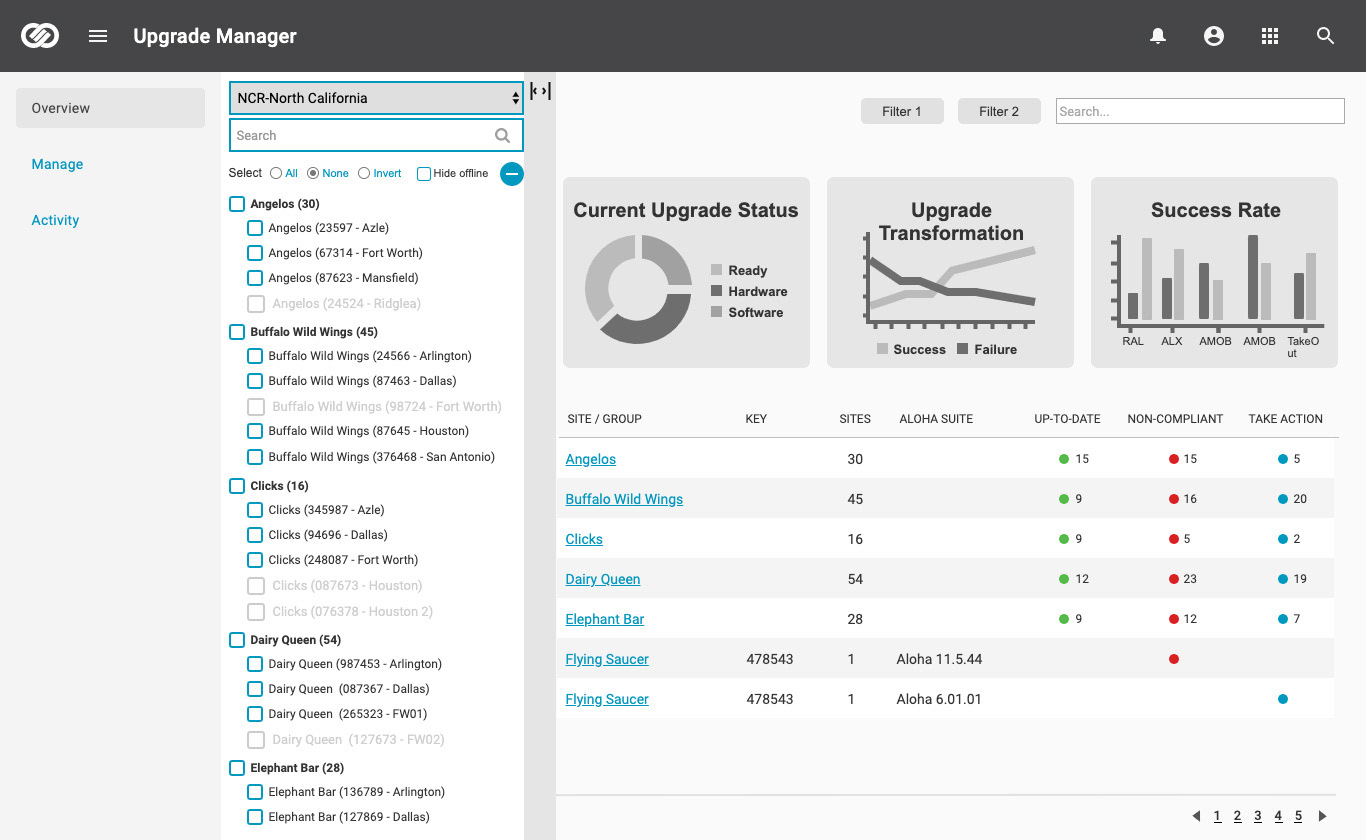Click Dairy Queen (987453 - Arlington) label

pyautogui.click(x=355, y=664)
